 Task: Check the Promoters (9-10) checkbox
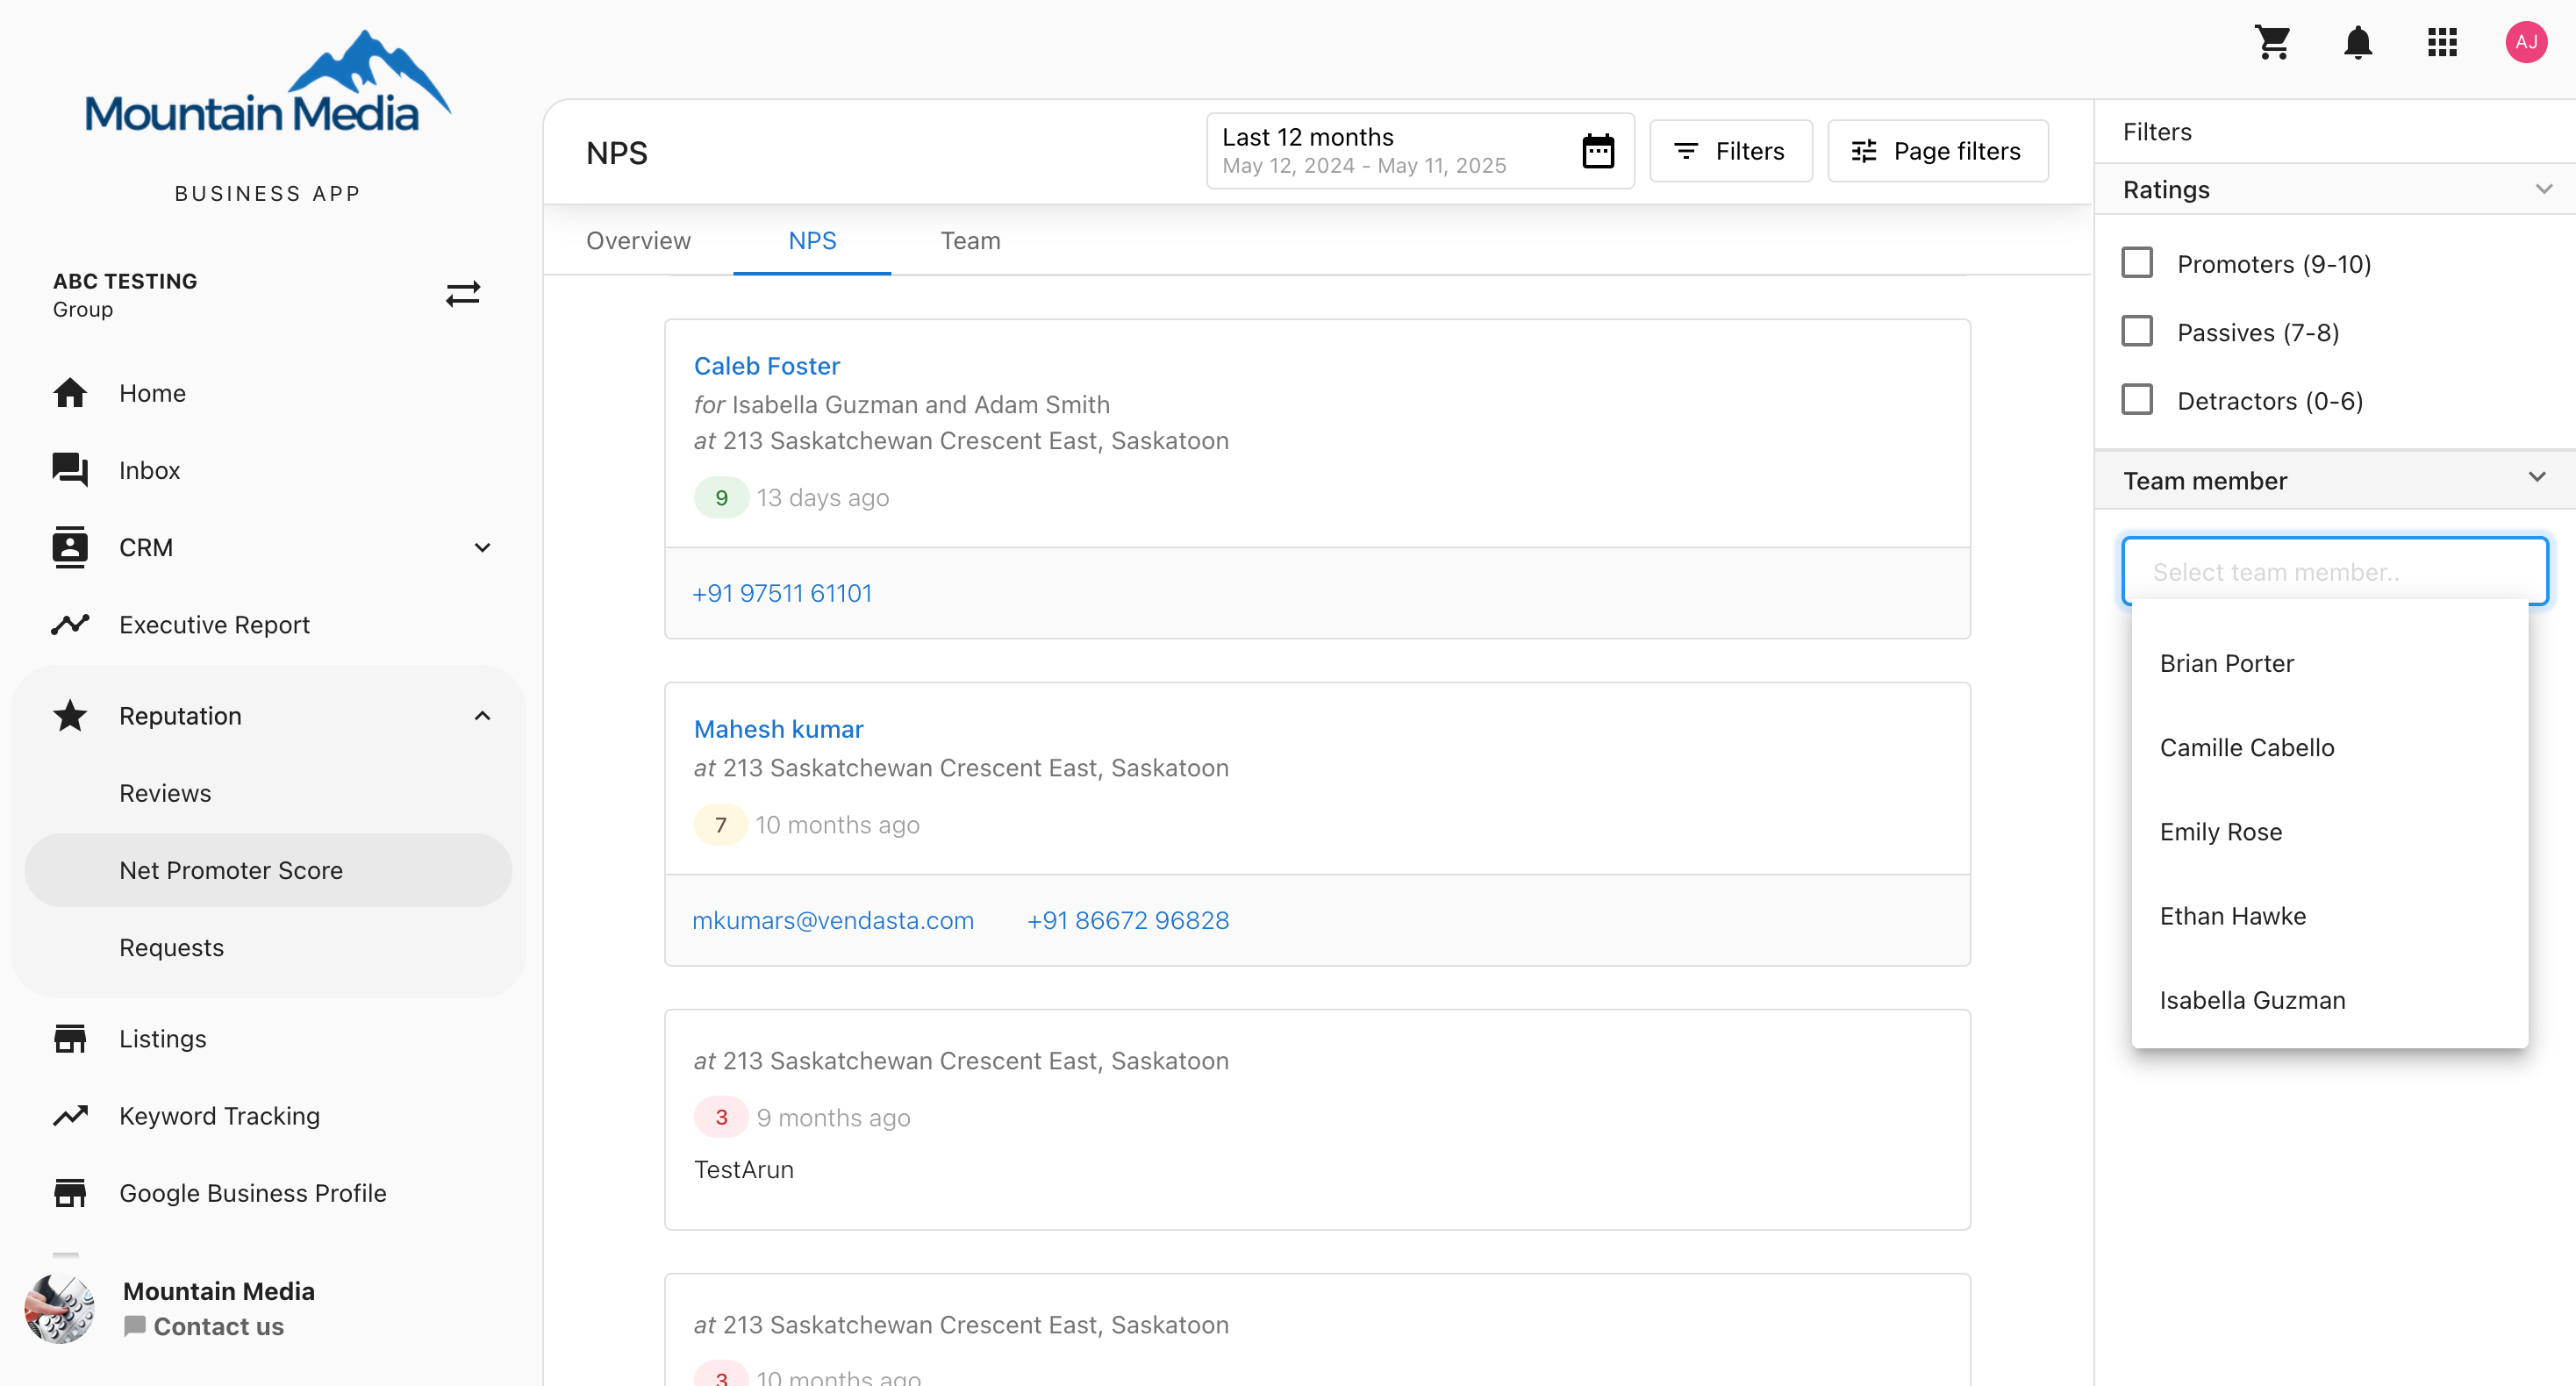click(2137, 263)
